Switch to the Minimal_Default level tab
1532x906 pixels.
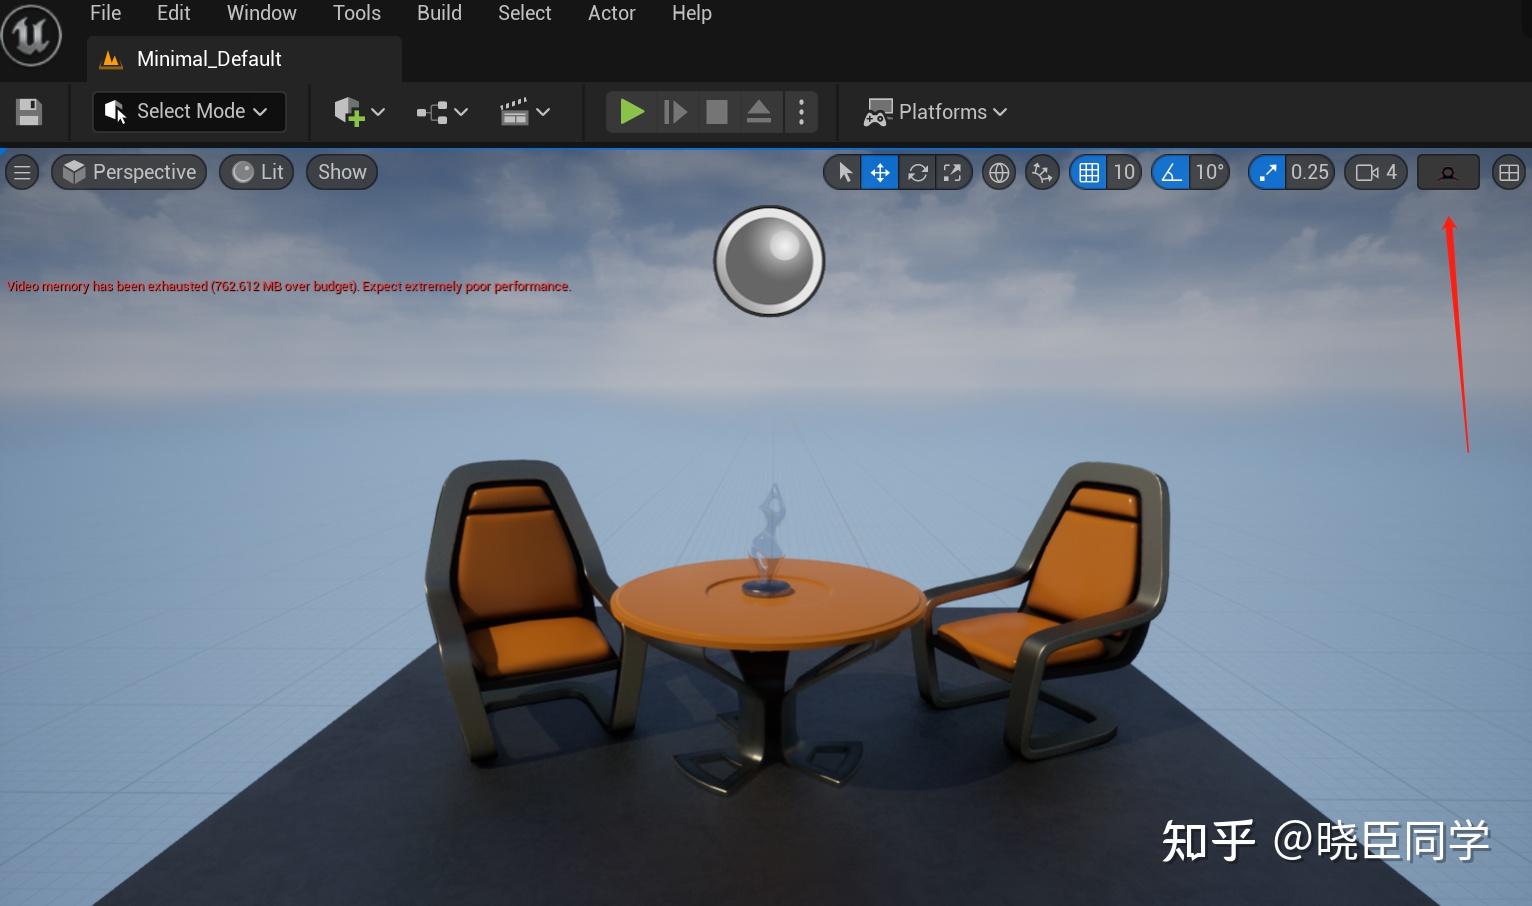click(209, 59)
